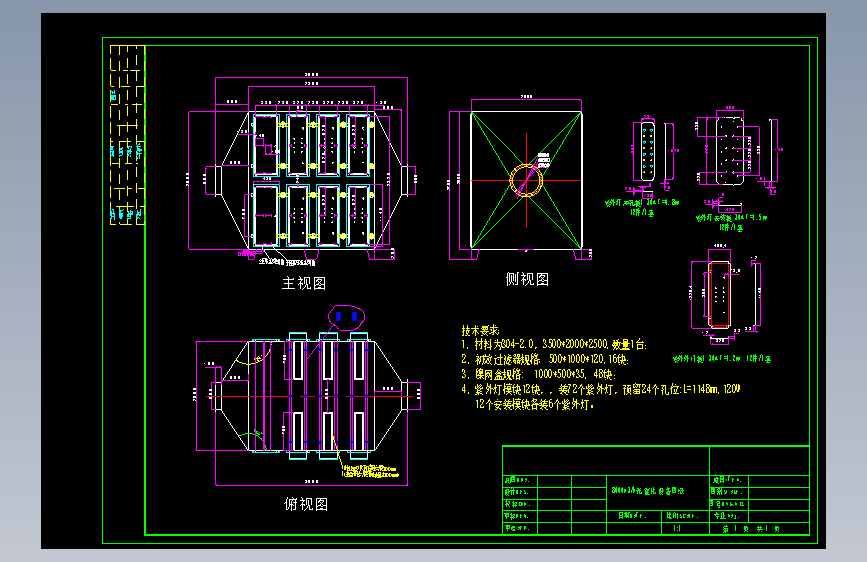Screen dimensions: 867x562
Task: Click the line 12个安装模块各装6个紫外灯
Action: coord(534,404)
